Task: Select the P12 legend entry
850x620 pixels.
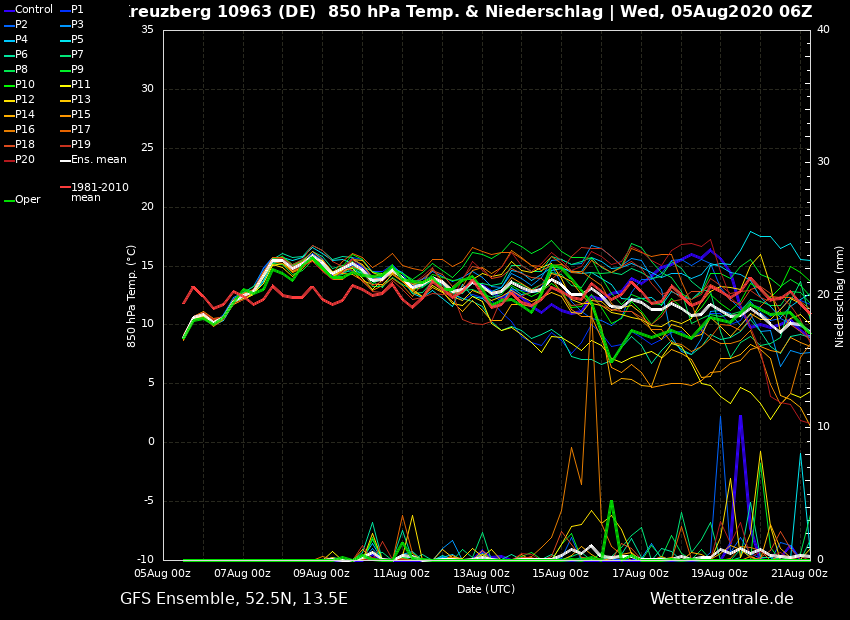Action: 19,100
